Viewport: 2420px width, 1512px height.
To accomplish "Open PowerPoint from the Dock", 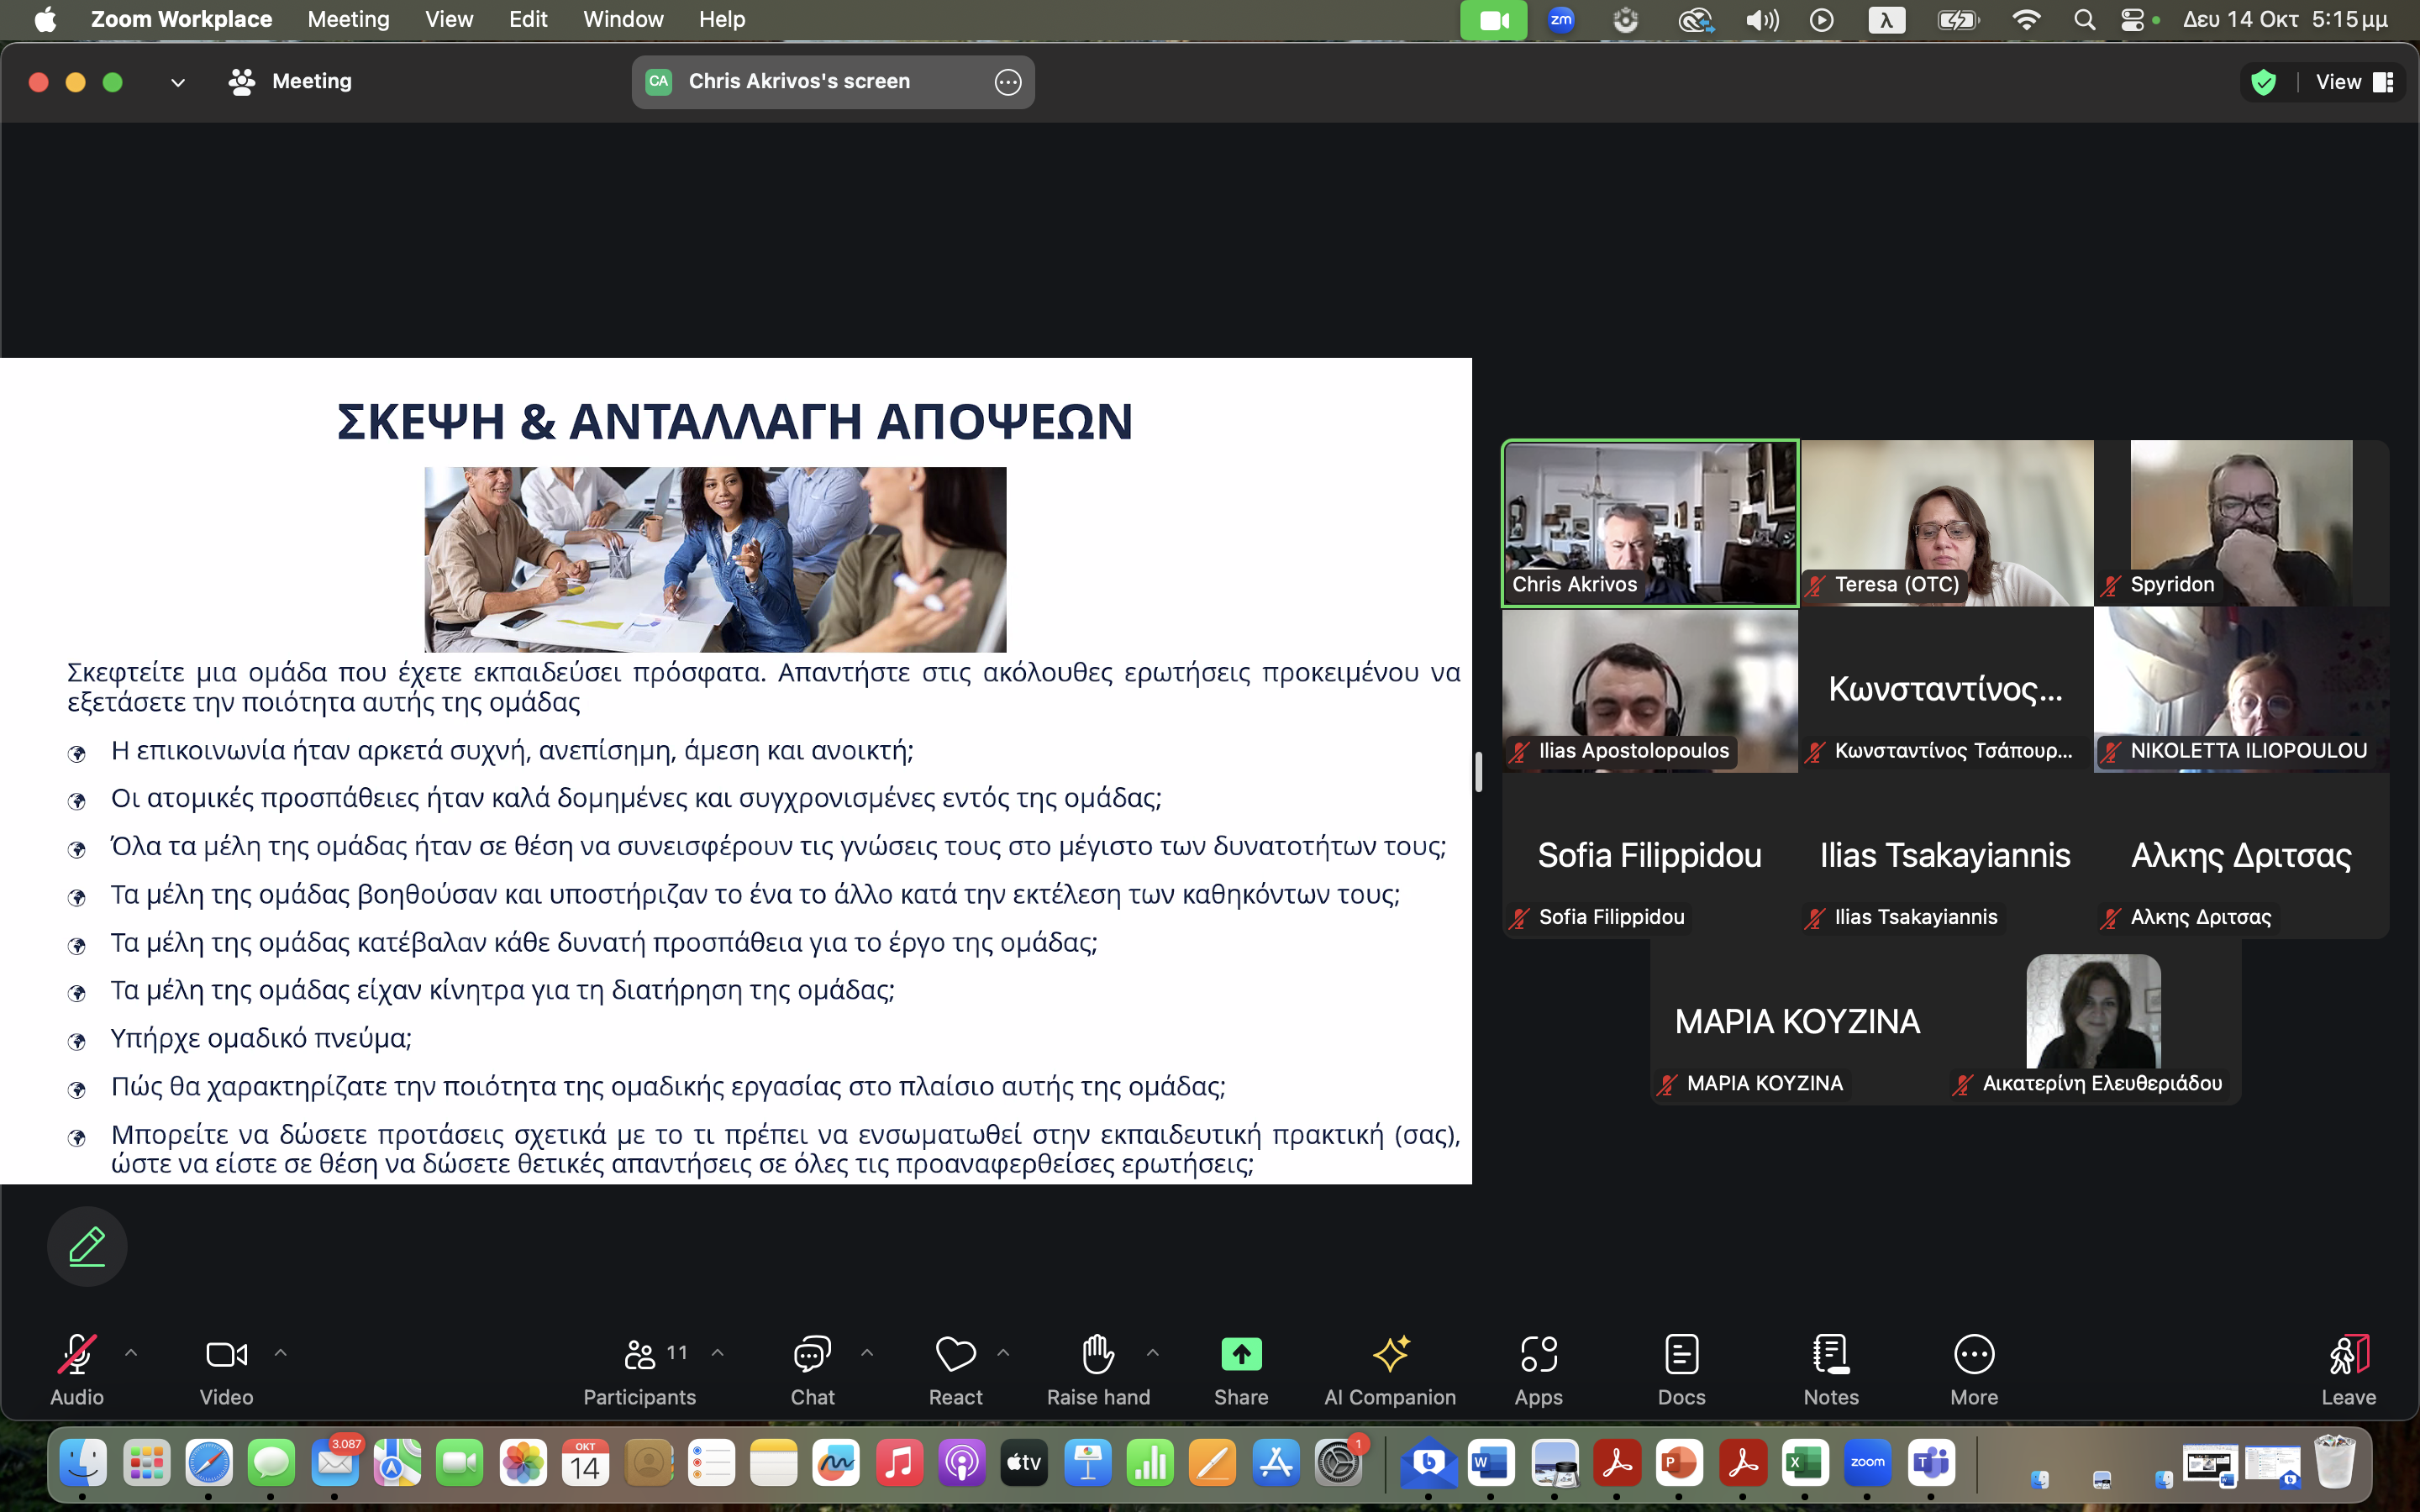I will click(x=1679, y=1464).
